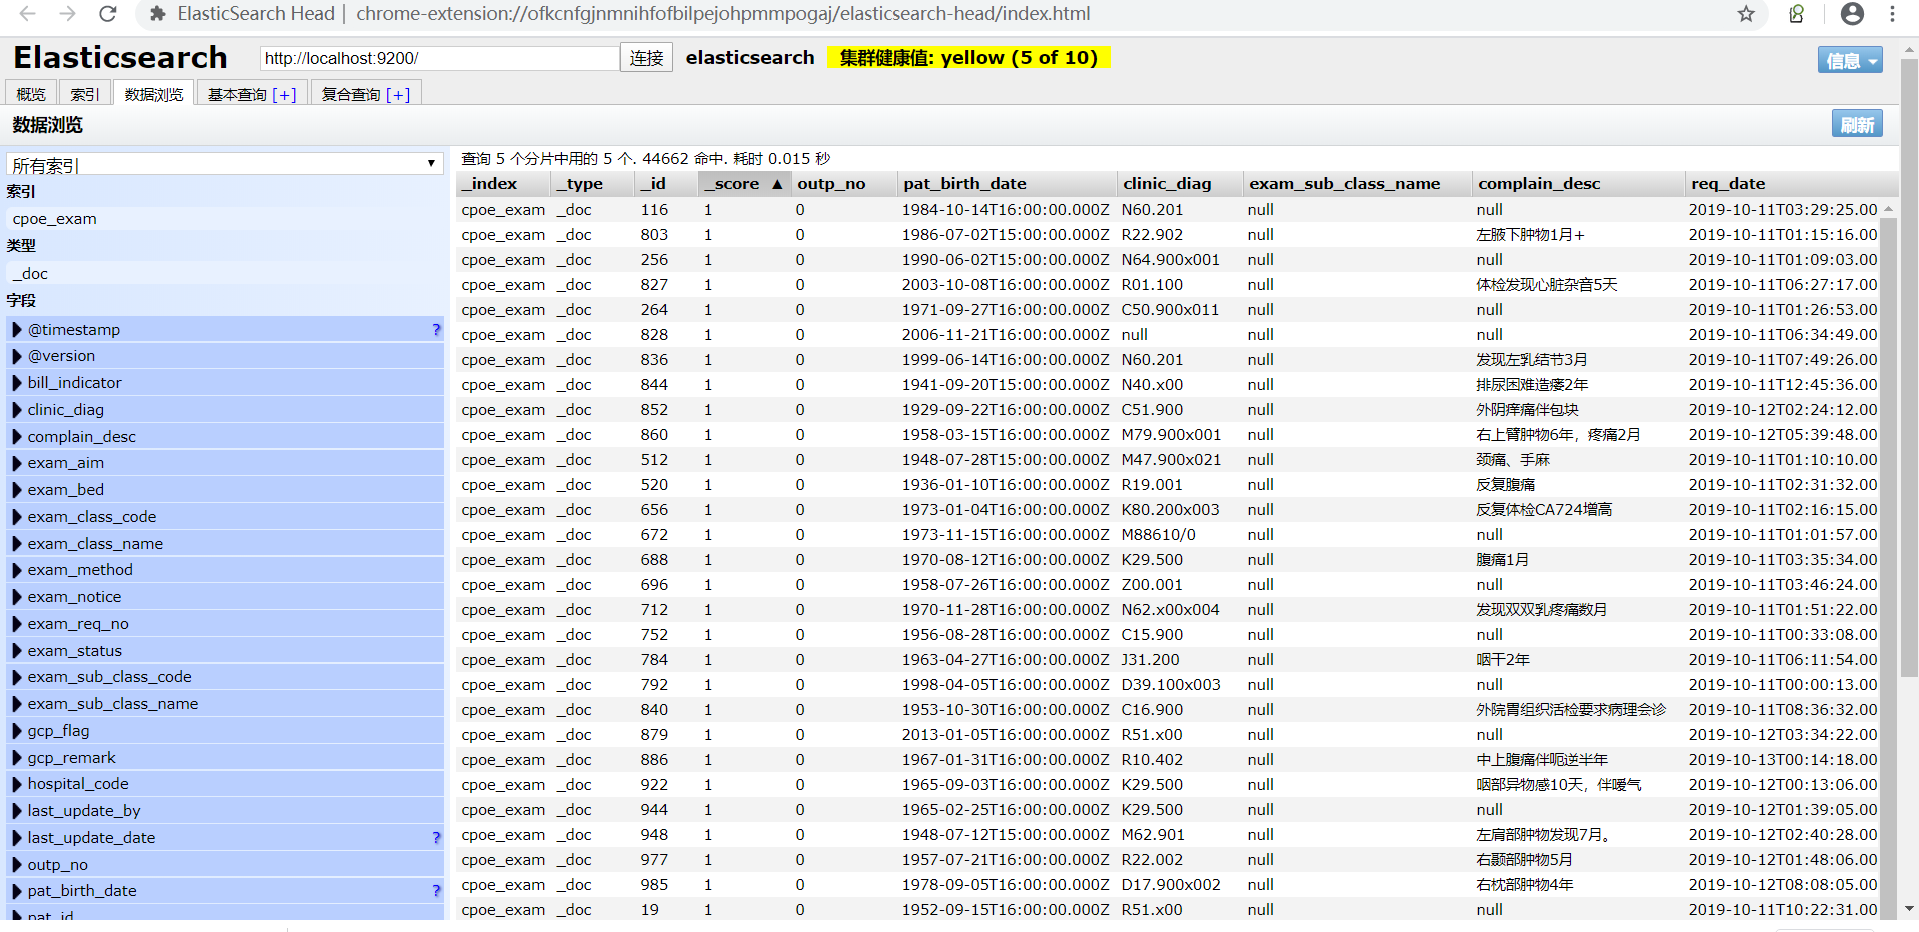Bookmark this page with the star
The image size is (1919, 932).
pos(1746,14)
